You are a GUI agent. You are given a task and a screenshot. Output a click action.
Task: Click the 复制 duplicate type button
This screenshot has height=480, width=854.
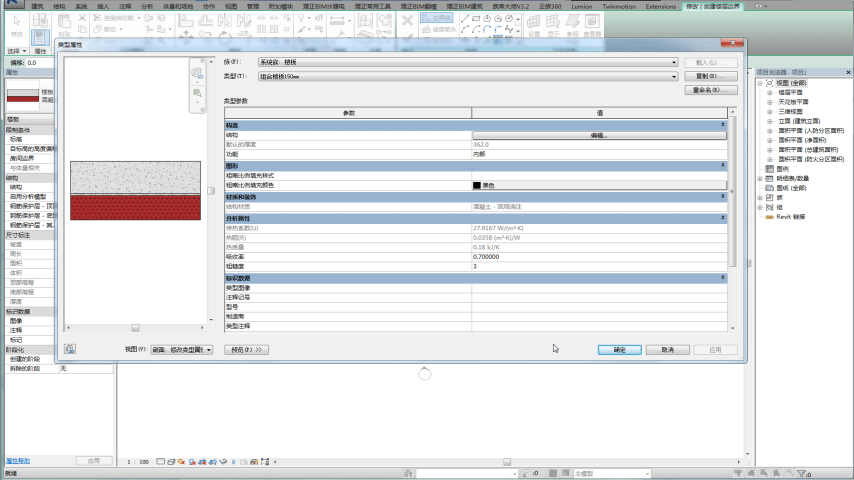pyautogui.click(x=711, y=76)
